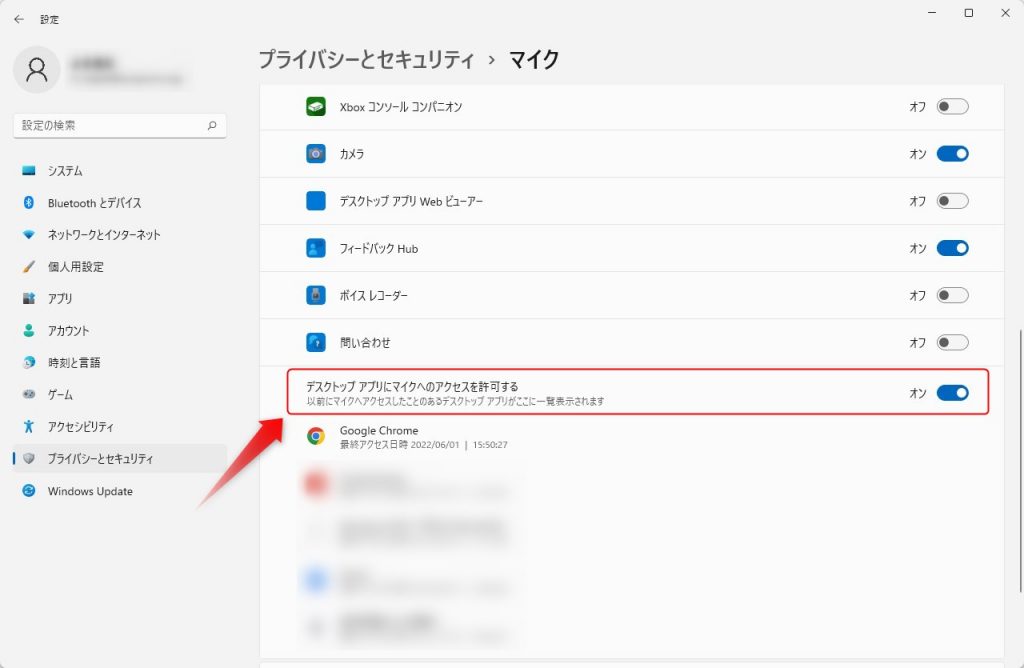Image resolution: width=1024 pixels, height=668 pixels.
Task: Select プライバシーとセキュリティ in sidebar
Action: click(120, 458)
